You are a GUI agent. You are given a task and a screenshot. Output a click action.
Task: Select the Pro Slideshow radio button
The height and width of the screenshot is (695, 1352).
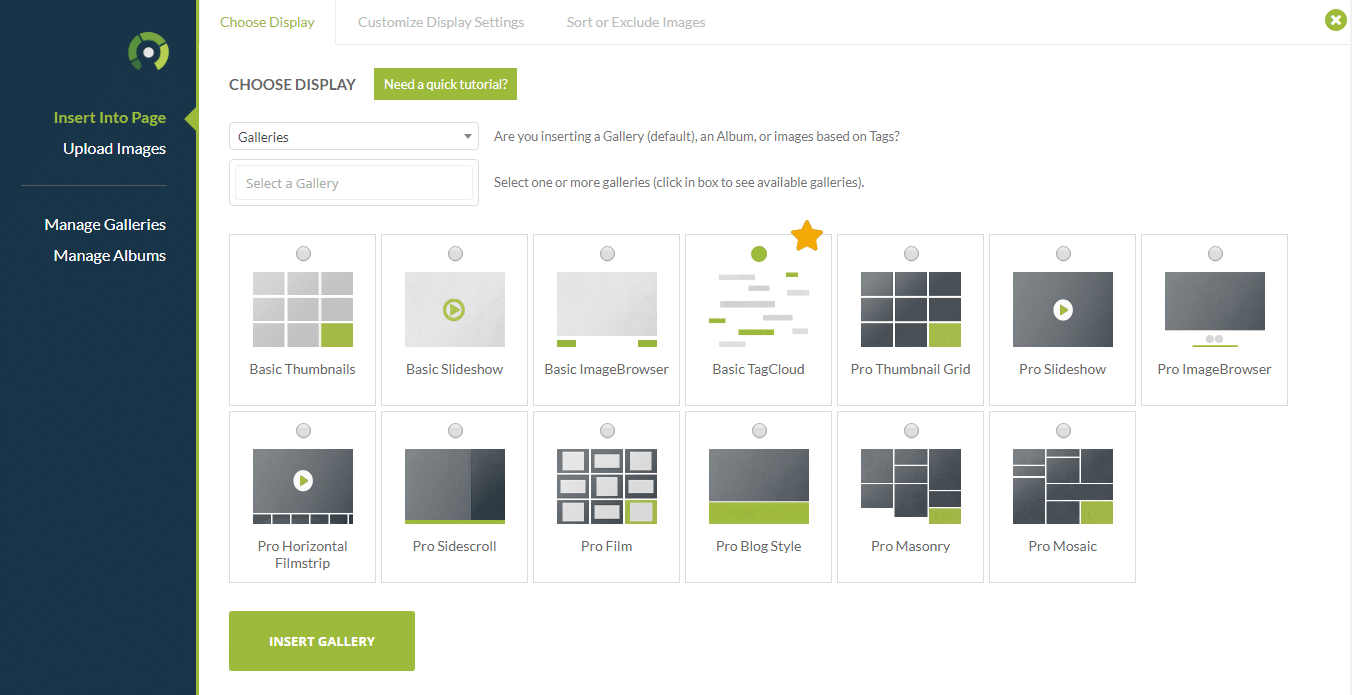click(x=1063, y=254)
